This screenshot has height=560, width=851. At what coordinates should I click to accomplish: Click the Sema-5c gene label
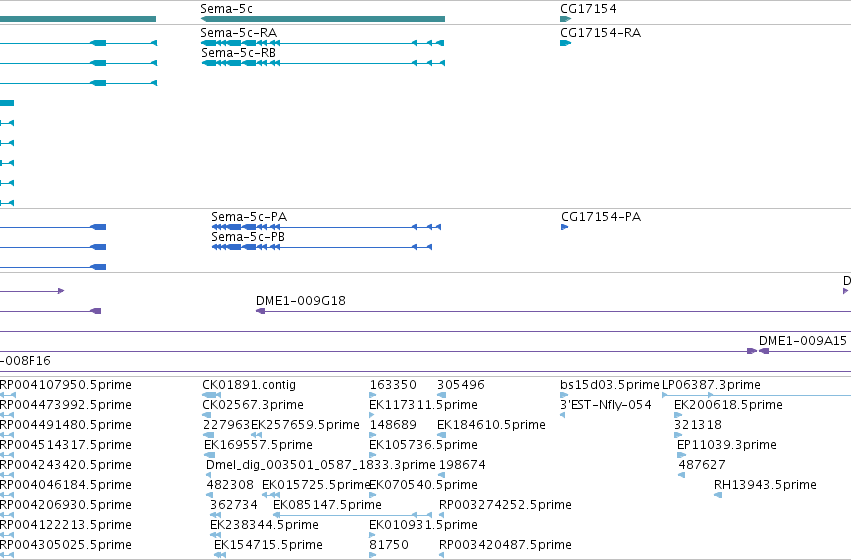pyautogui.click(x=226, y=9)
